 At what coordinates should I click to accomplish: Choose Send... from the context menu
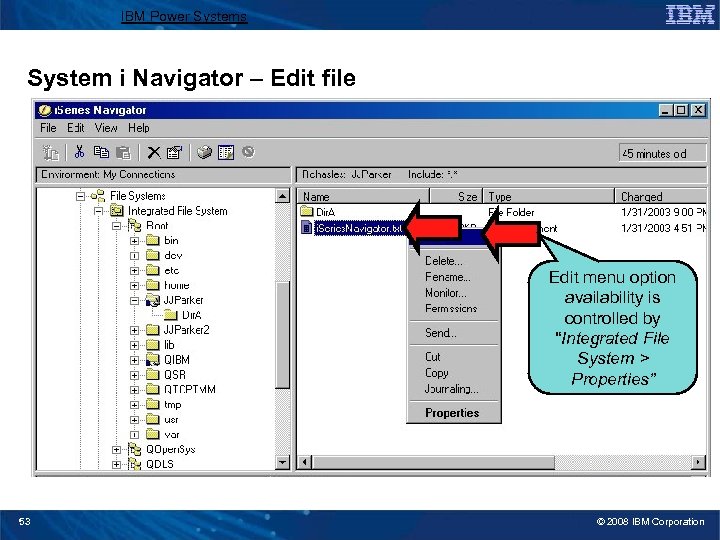point(441,333)
